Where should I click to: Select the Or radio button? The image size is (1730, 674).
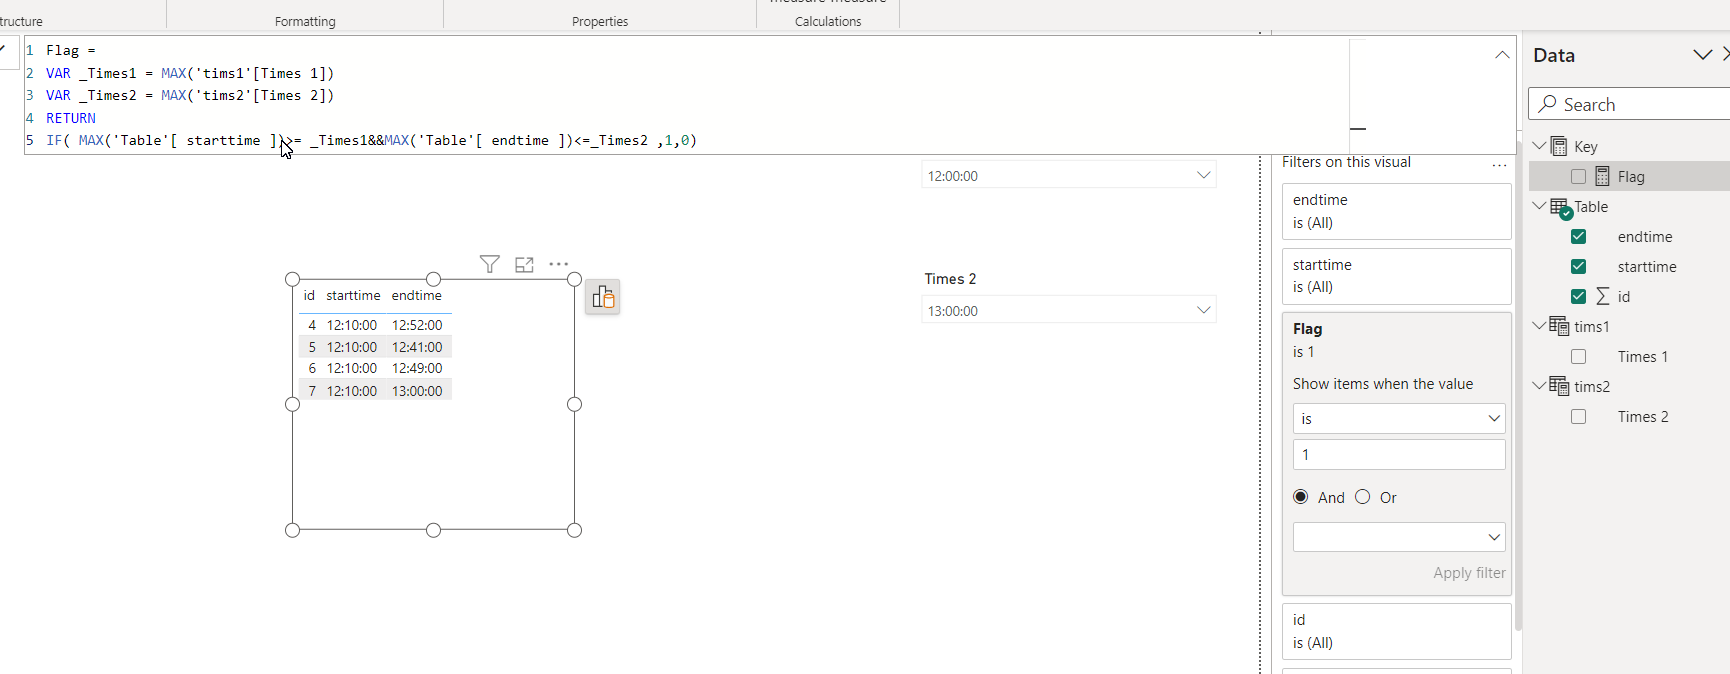1362,497
